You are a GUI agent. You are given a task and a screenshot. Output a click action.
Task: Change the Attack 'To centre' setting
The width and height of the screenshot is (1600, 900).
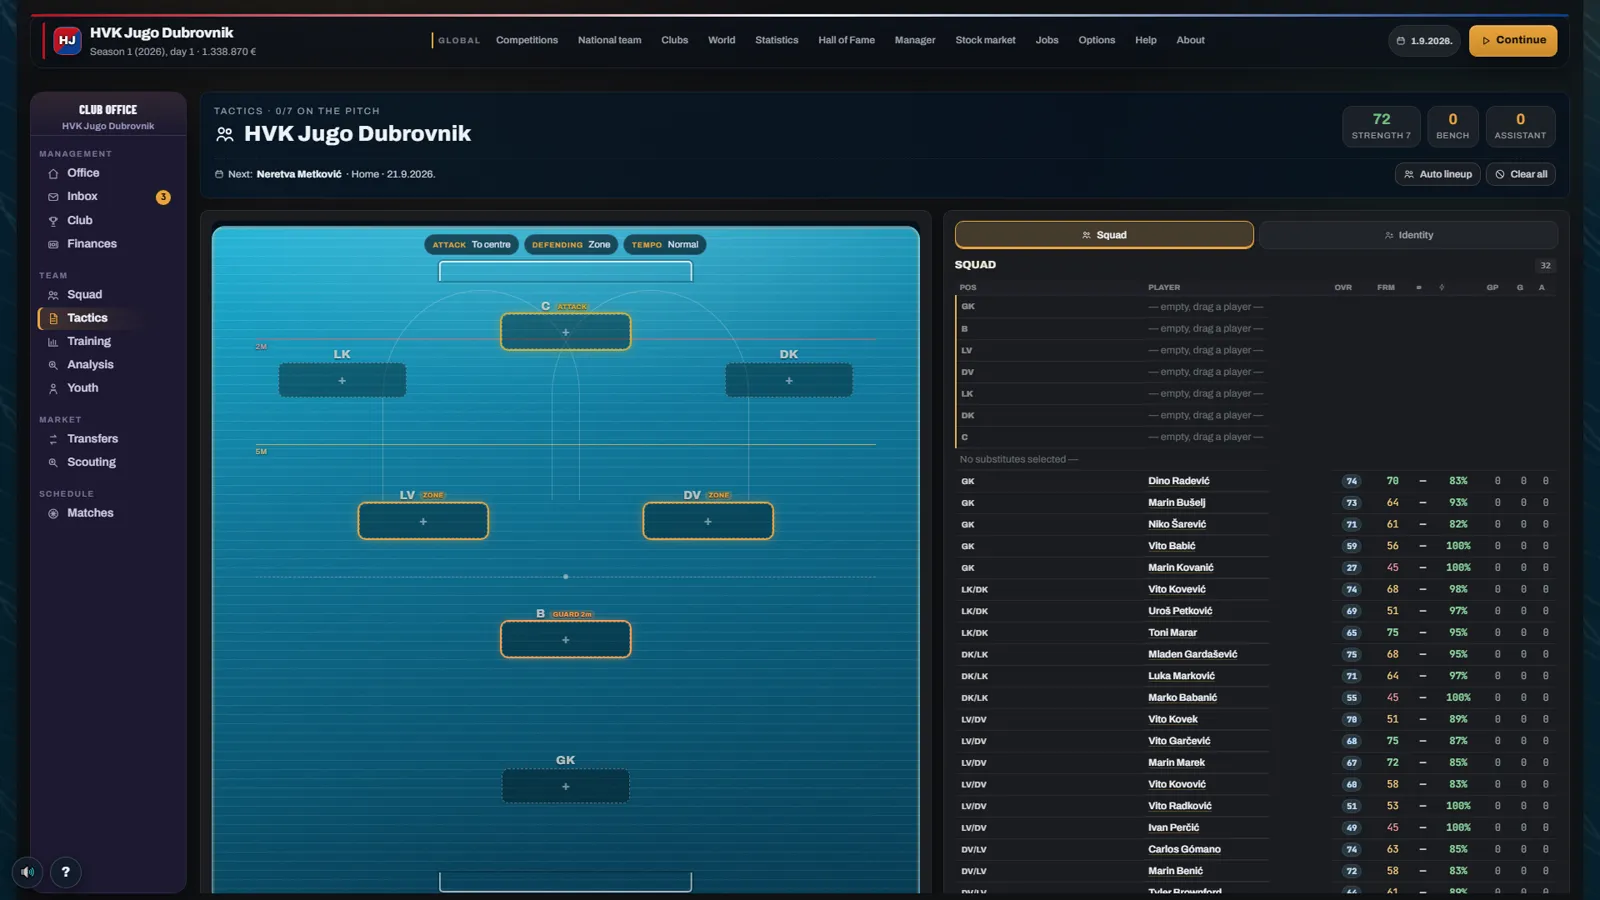point(471,245)
